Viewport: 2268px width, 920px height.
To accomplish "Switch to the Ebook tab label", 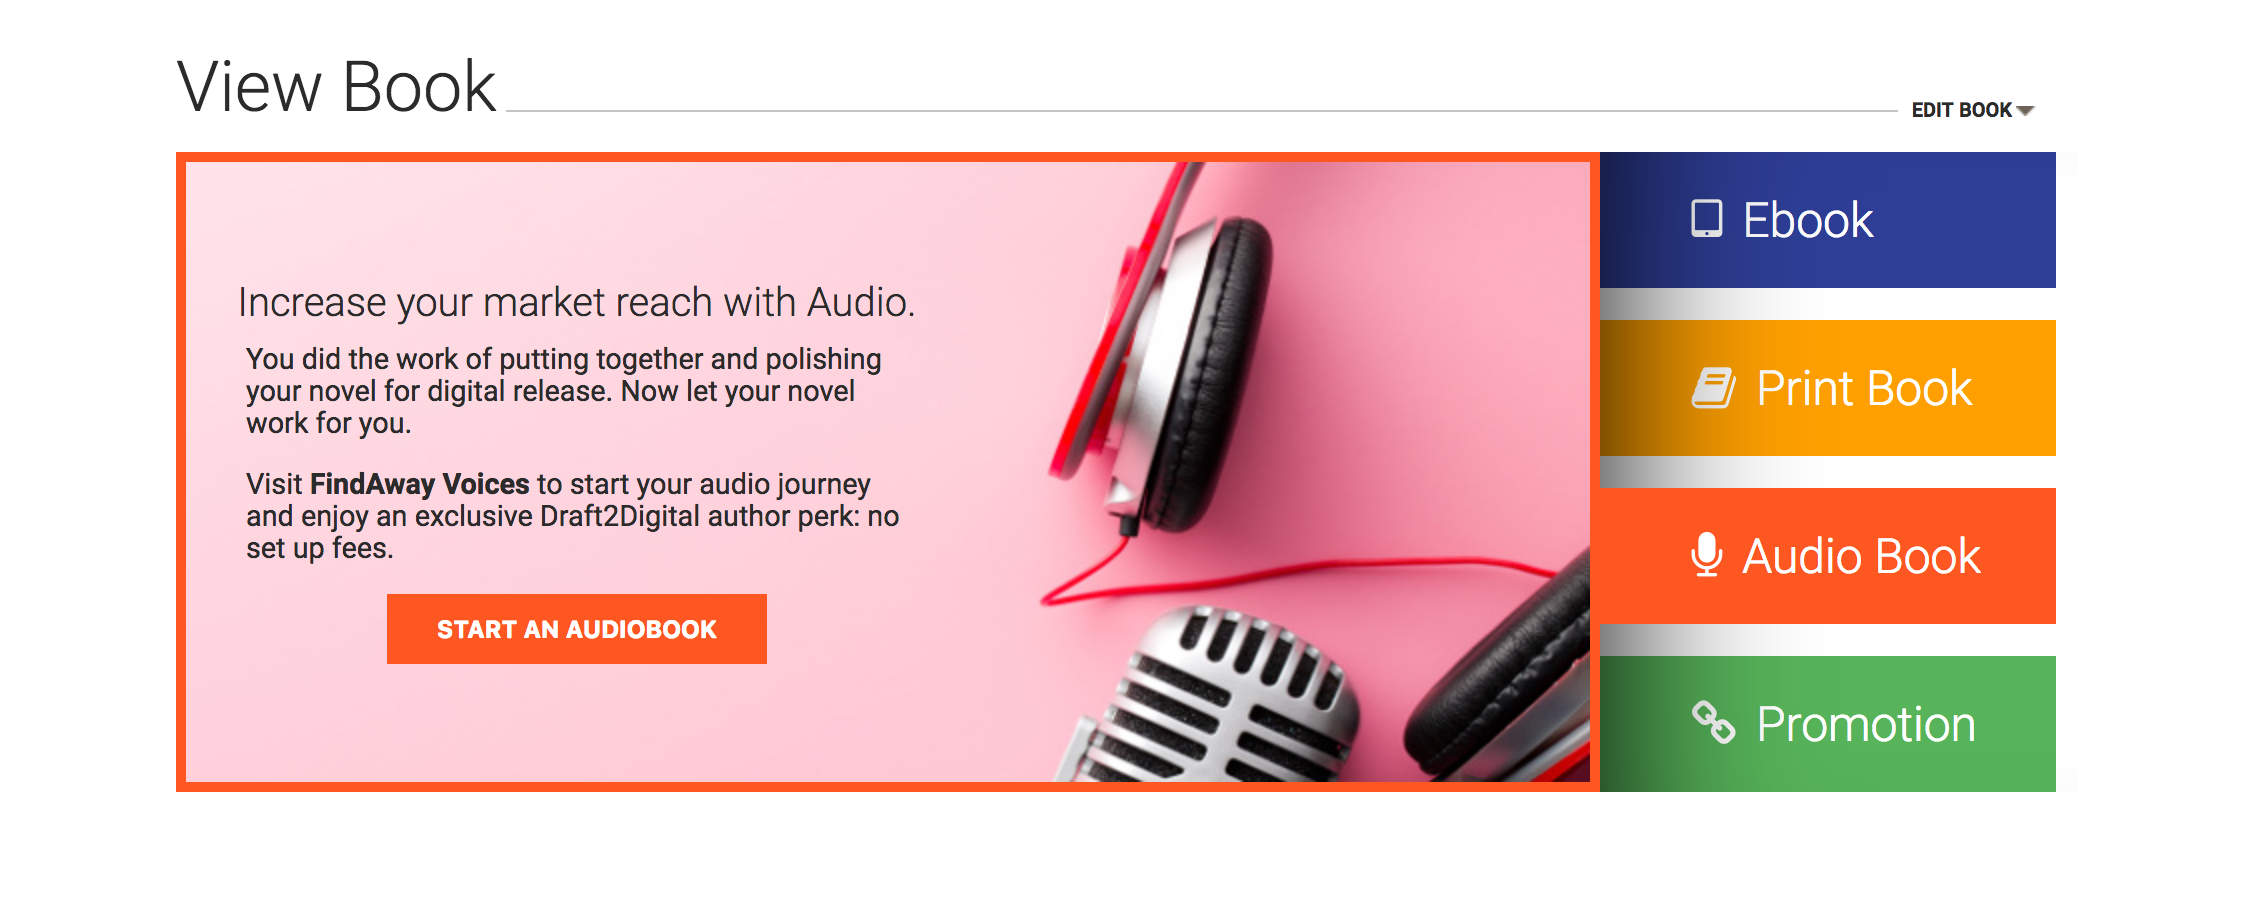I will [x=1807, y=220].
